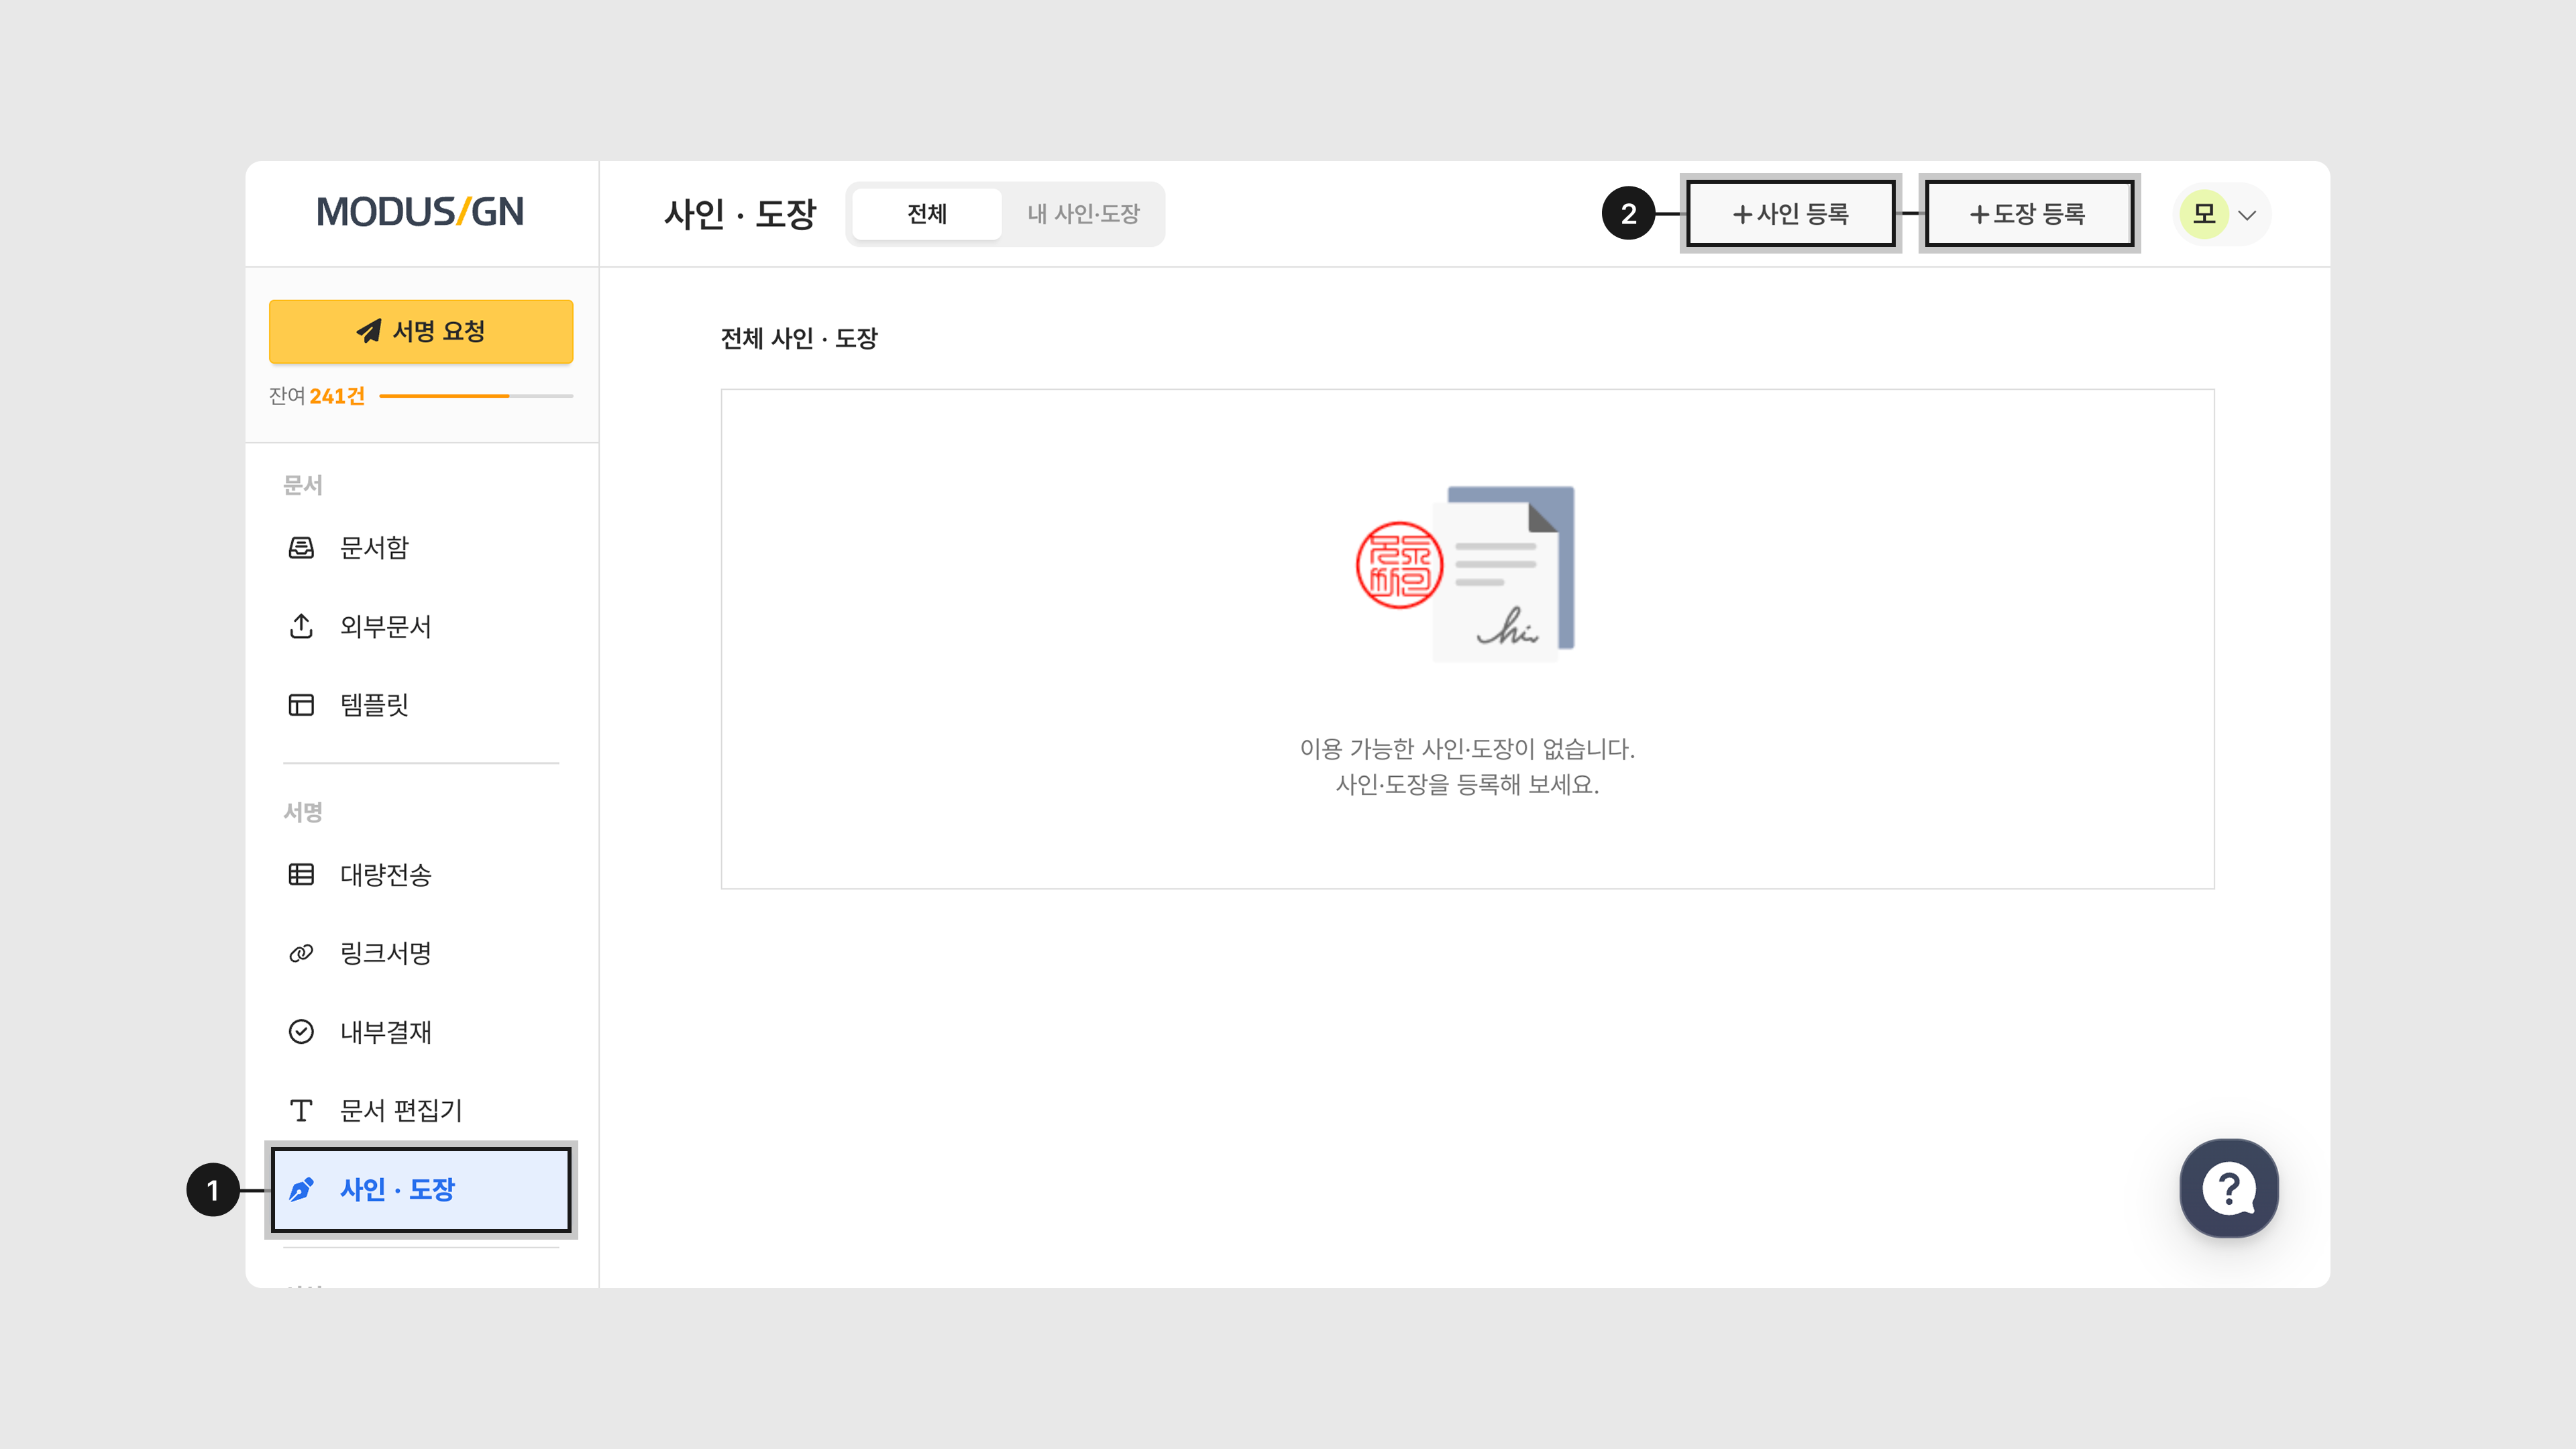Expand the user profile dropdown chevron

pos(2247,215)
